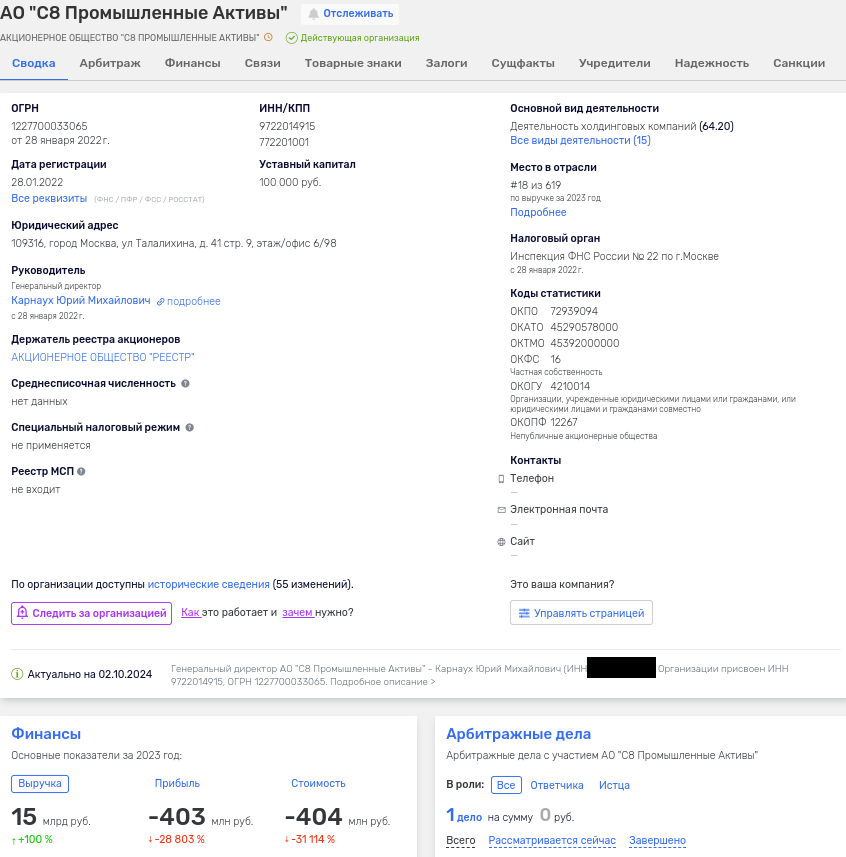Click the chain link icon before подробнее

pos(161,302)
